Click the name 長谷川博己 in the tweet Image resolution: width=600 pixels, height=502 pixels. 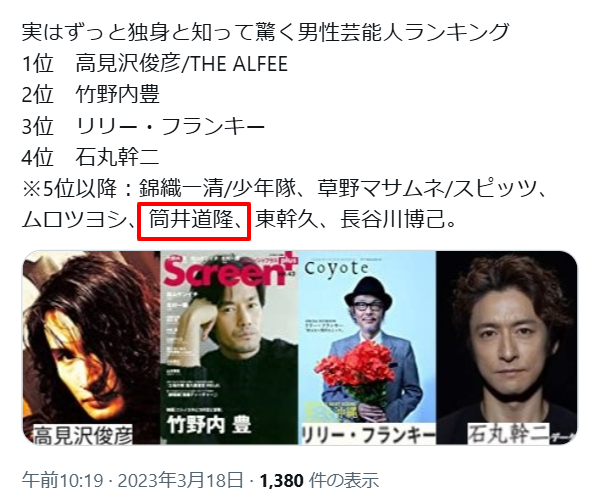pos(393,219)
